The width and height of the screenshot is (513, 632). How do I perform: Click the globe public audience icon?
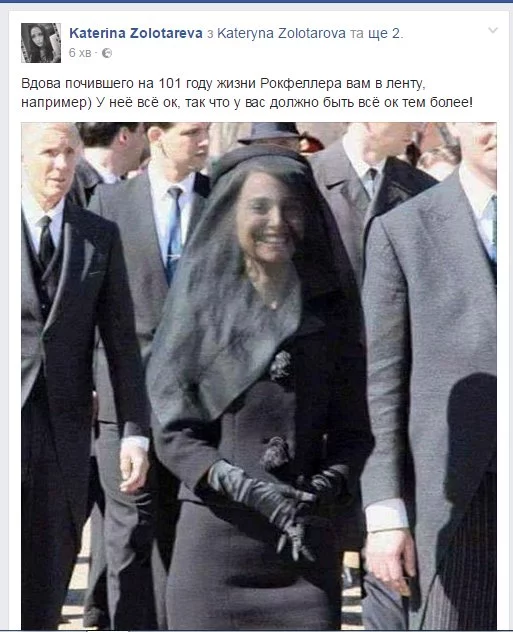coord(106,53)
